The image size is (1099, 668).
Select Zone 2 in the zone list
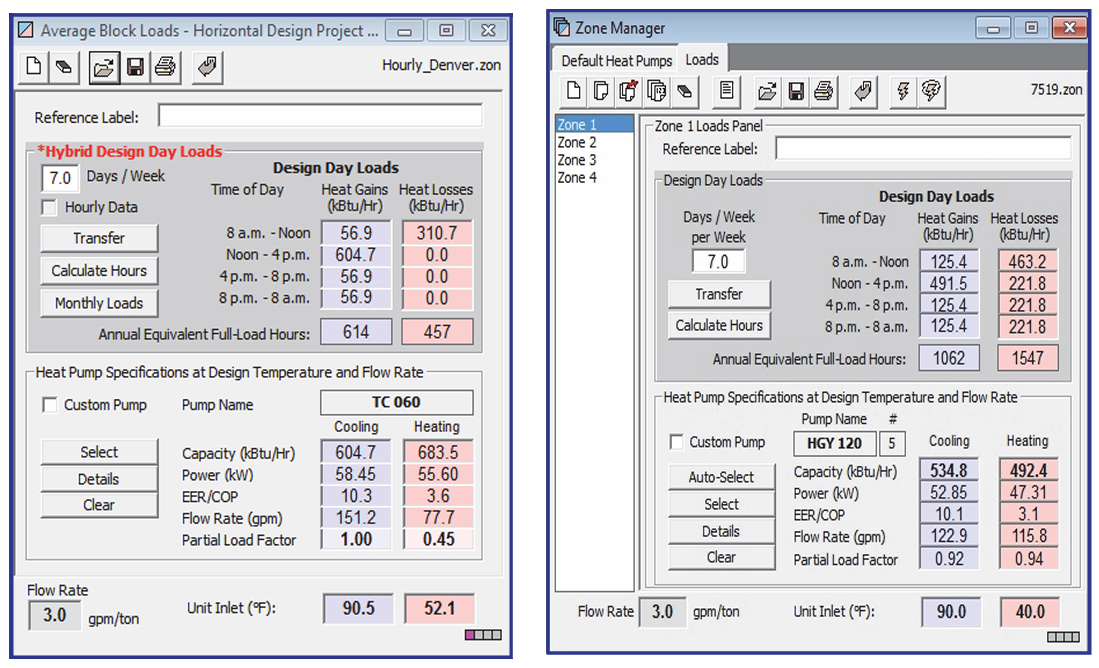tap(594, 142)
